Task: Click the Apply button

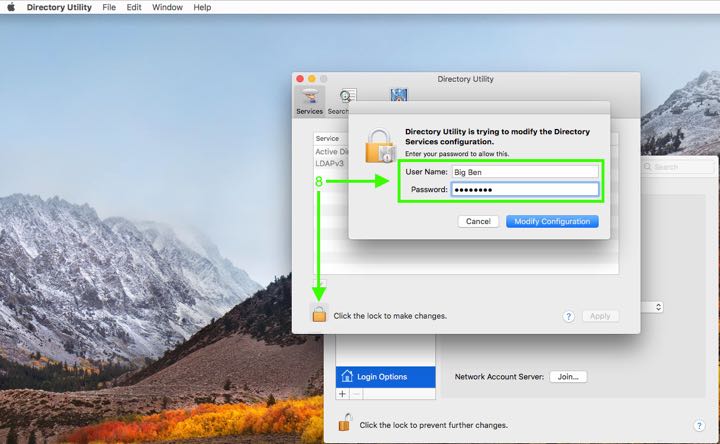Action: [600, 316]
